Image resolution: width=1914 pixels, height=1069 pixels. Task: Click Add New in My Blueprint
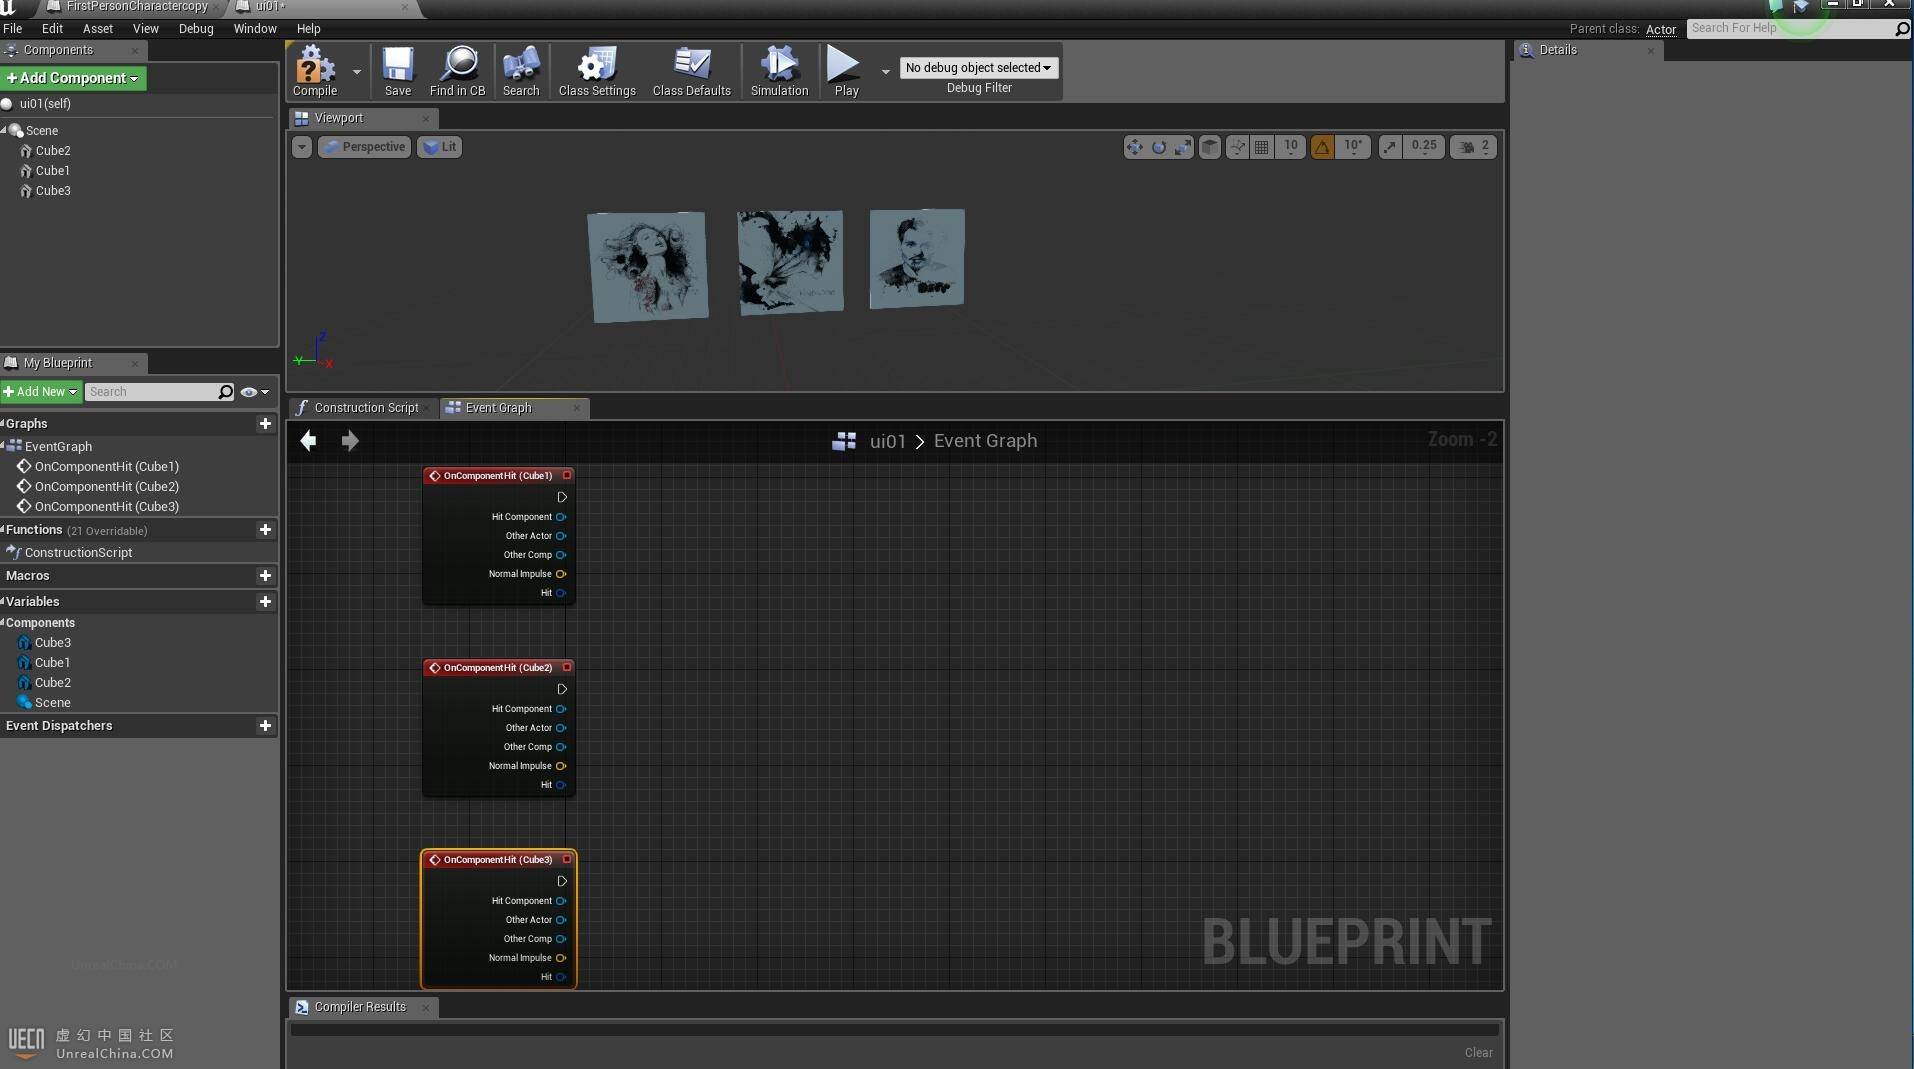[x=41, y=392]
